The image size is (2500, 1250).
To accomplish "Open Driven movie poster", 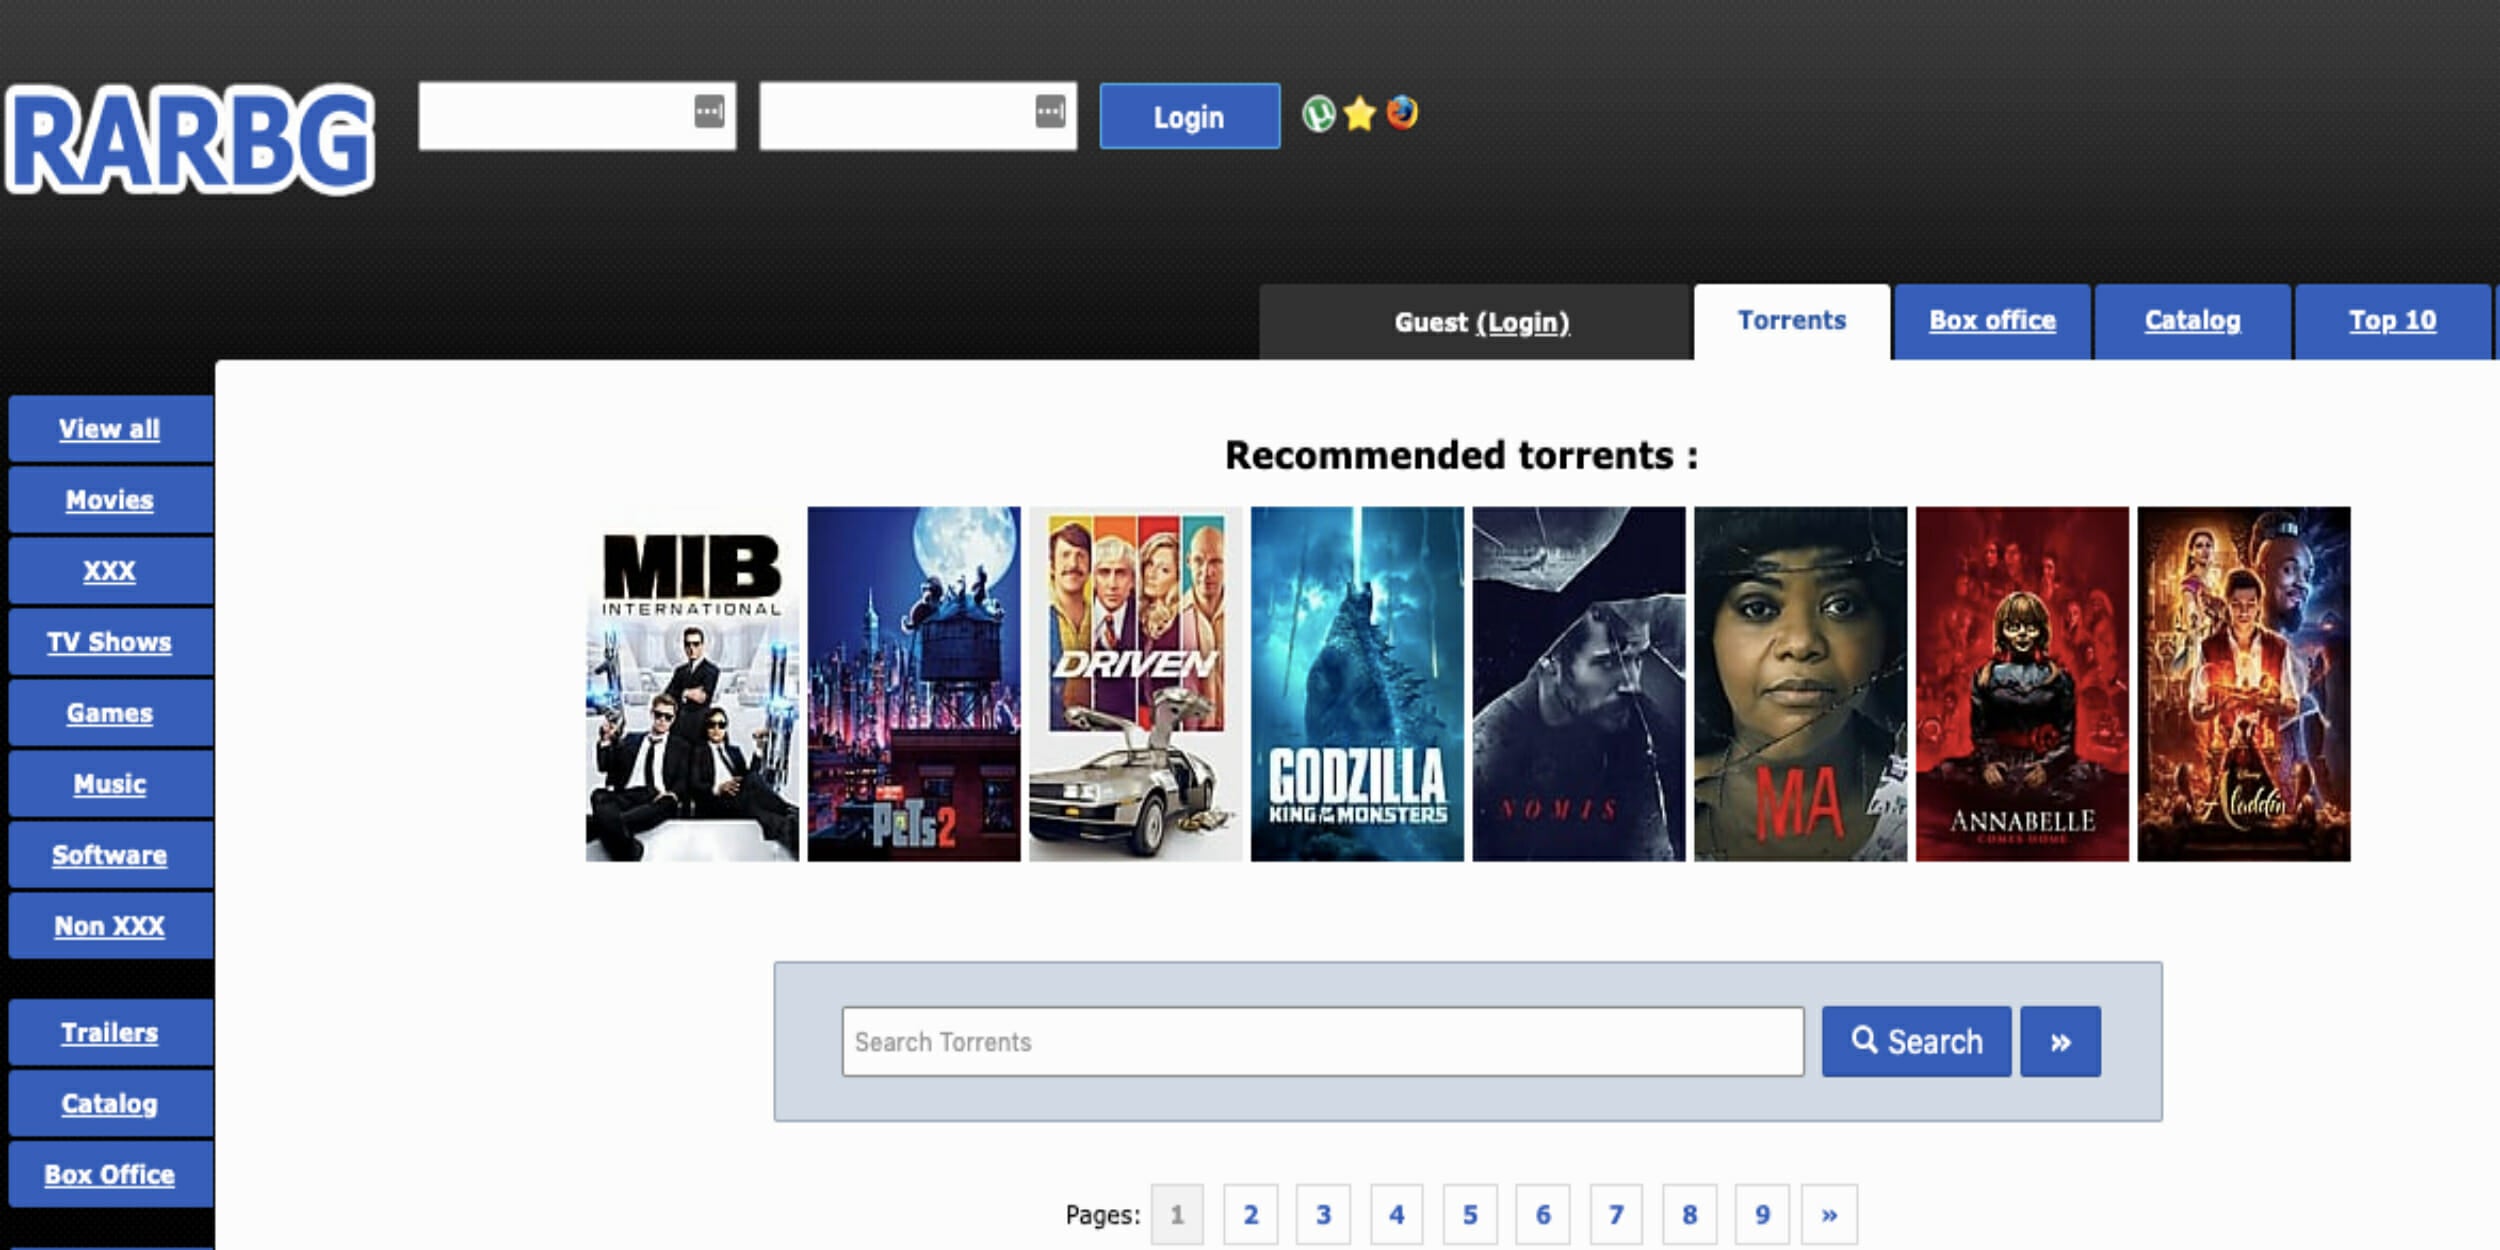I will [1136, 684].
